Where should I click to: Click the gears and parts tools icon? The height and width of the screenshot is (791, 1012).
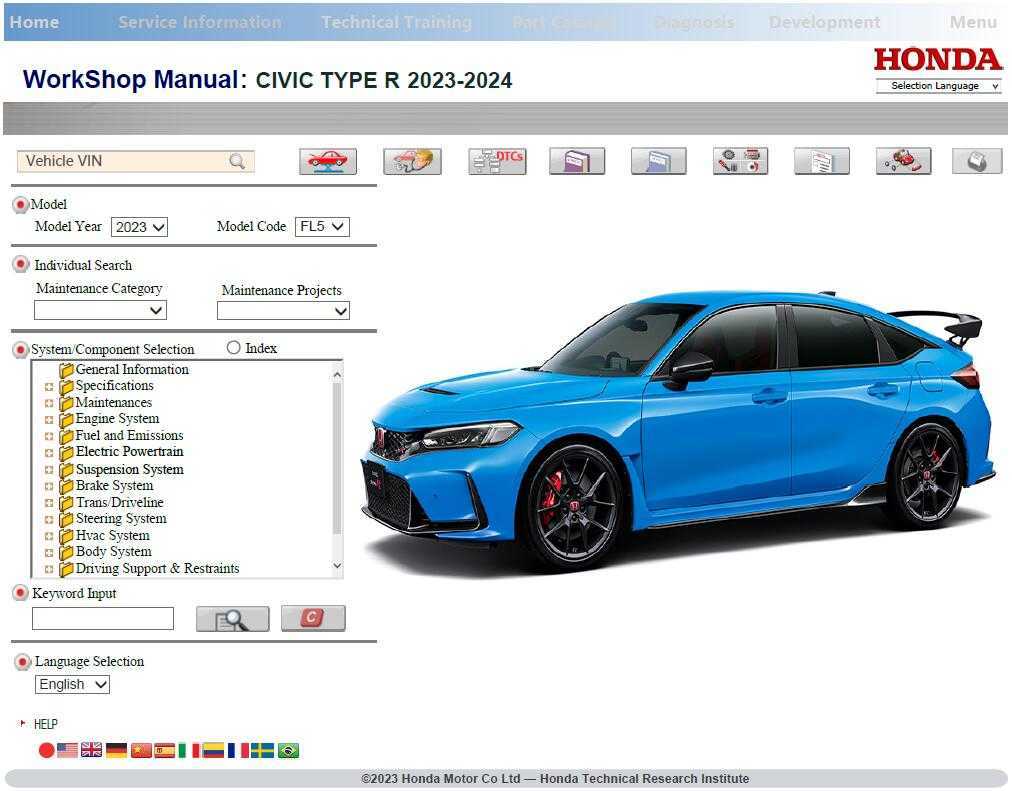740,161
